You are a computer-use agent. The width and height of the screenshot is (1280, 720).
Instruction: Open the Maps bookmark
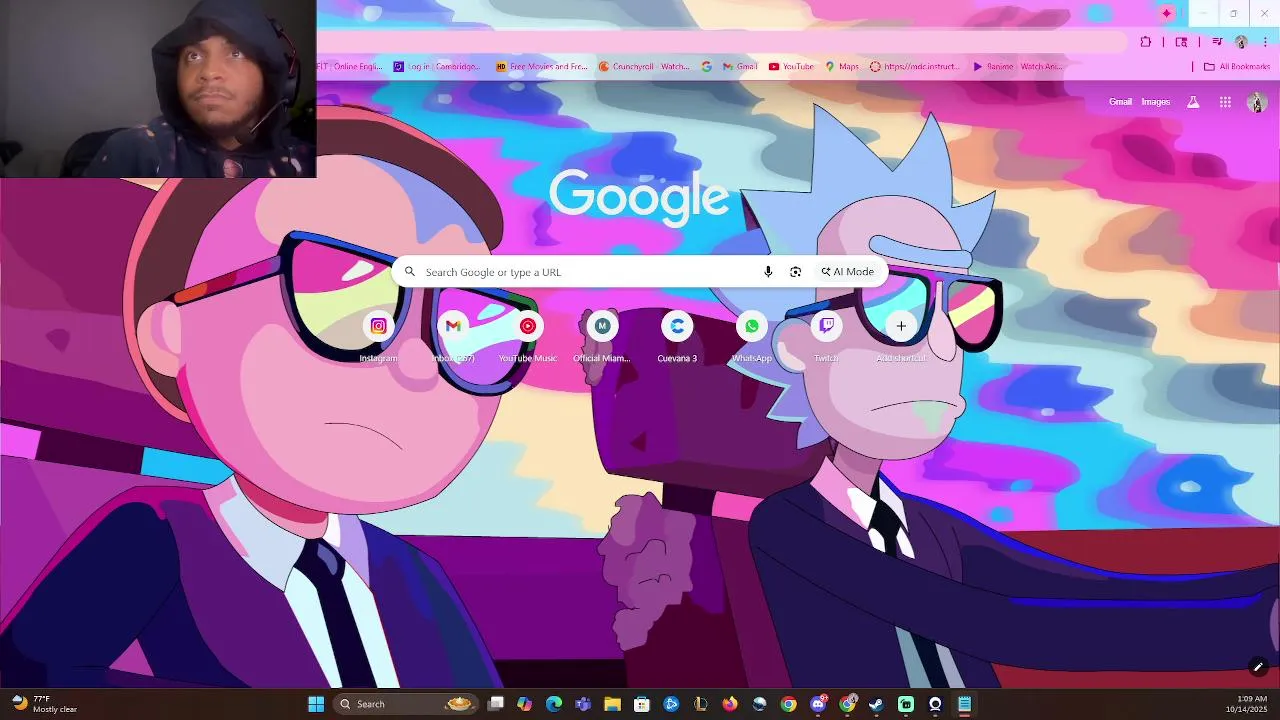(842, 67)
